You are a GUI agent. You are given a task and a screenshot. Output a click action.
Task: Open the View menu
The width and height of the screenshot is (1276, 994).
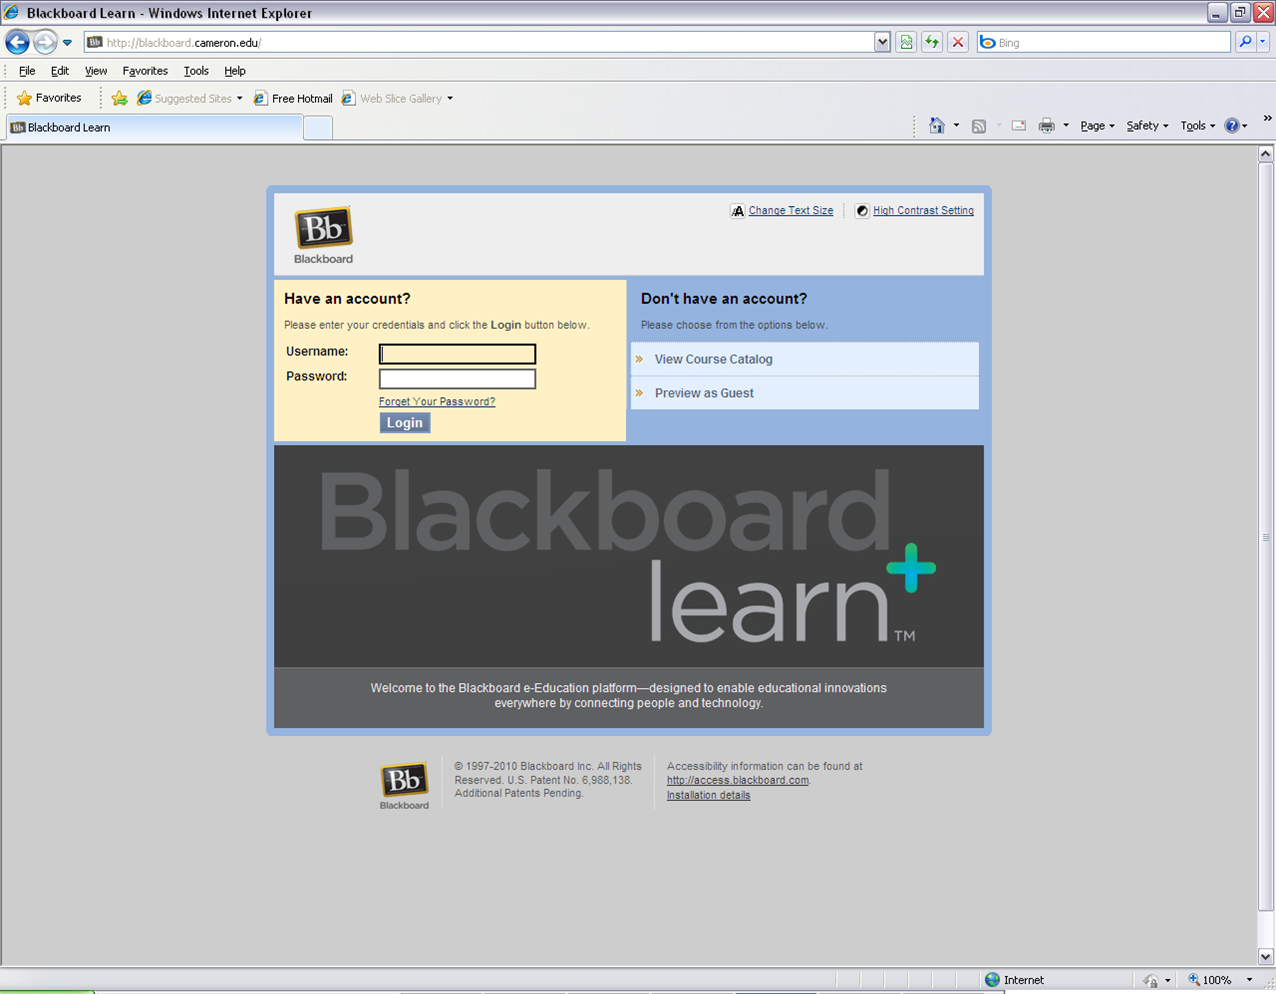96,71
